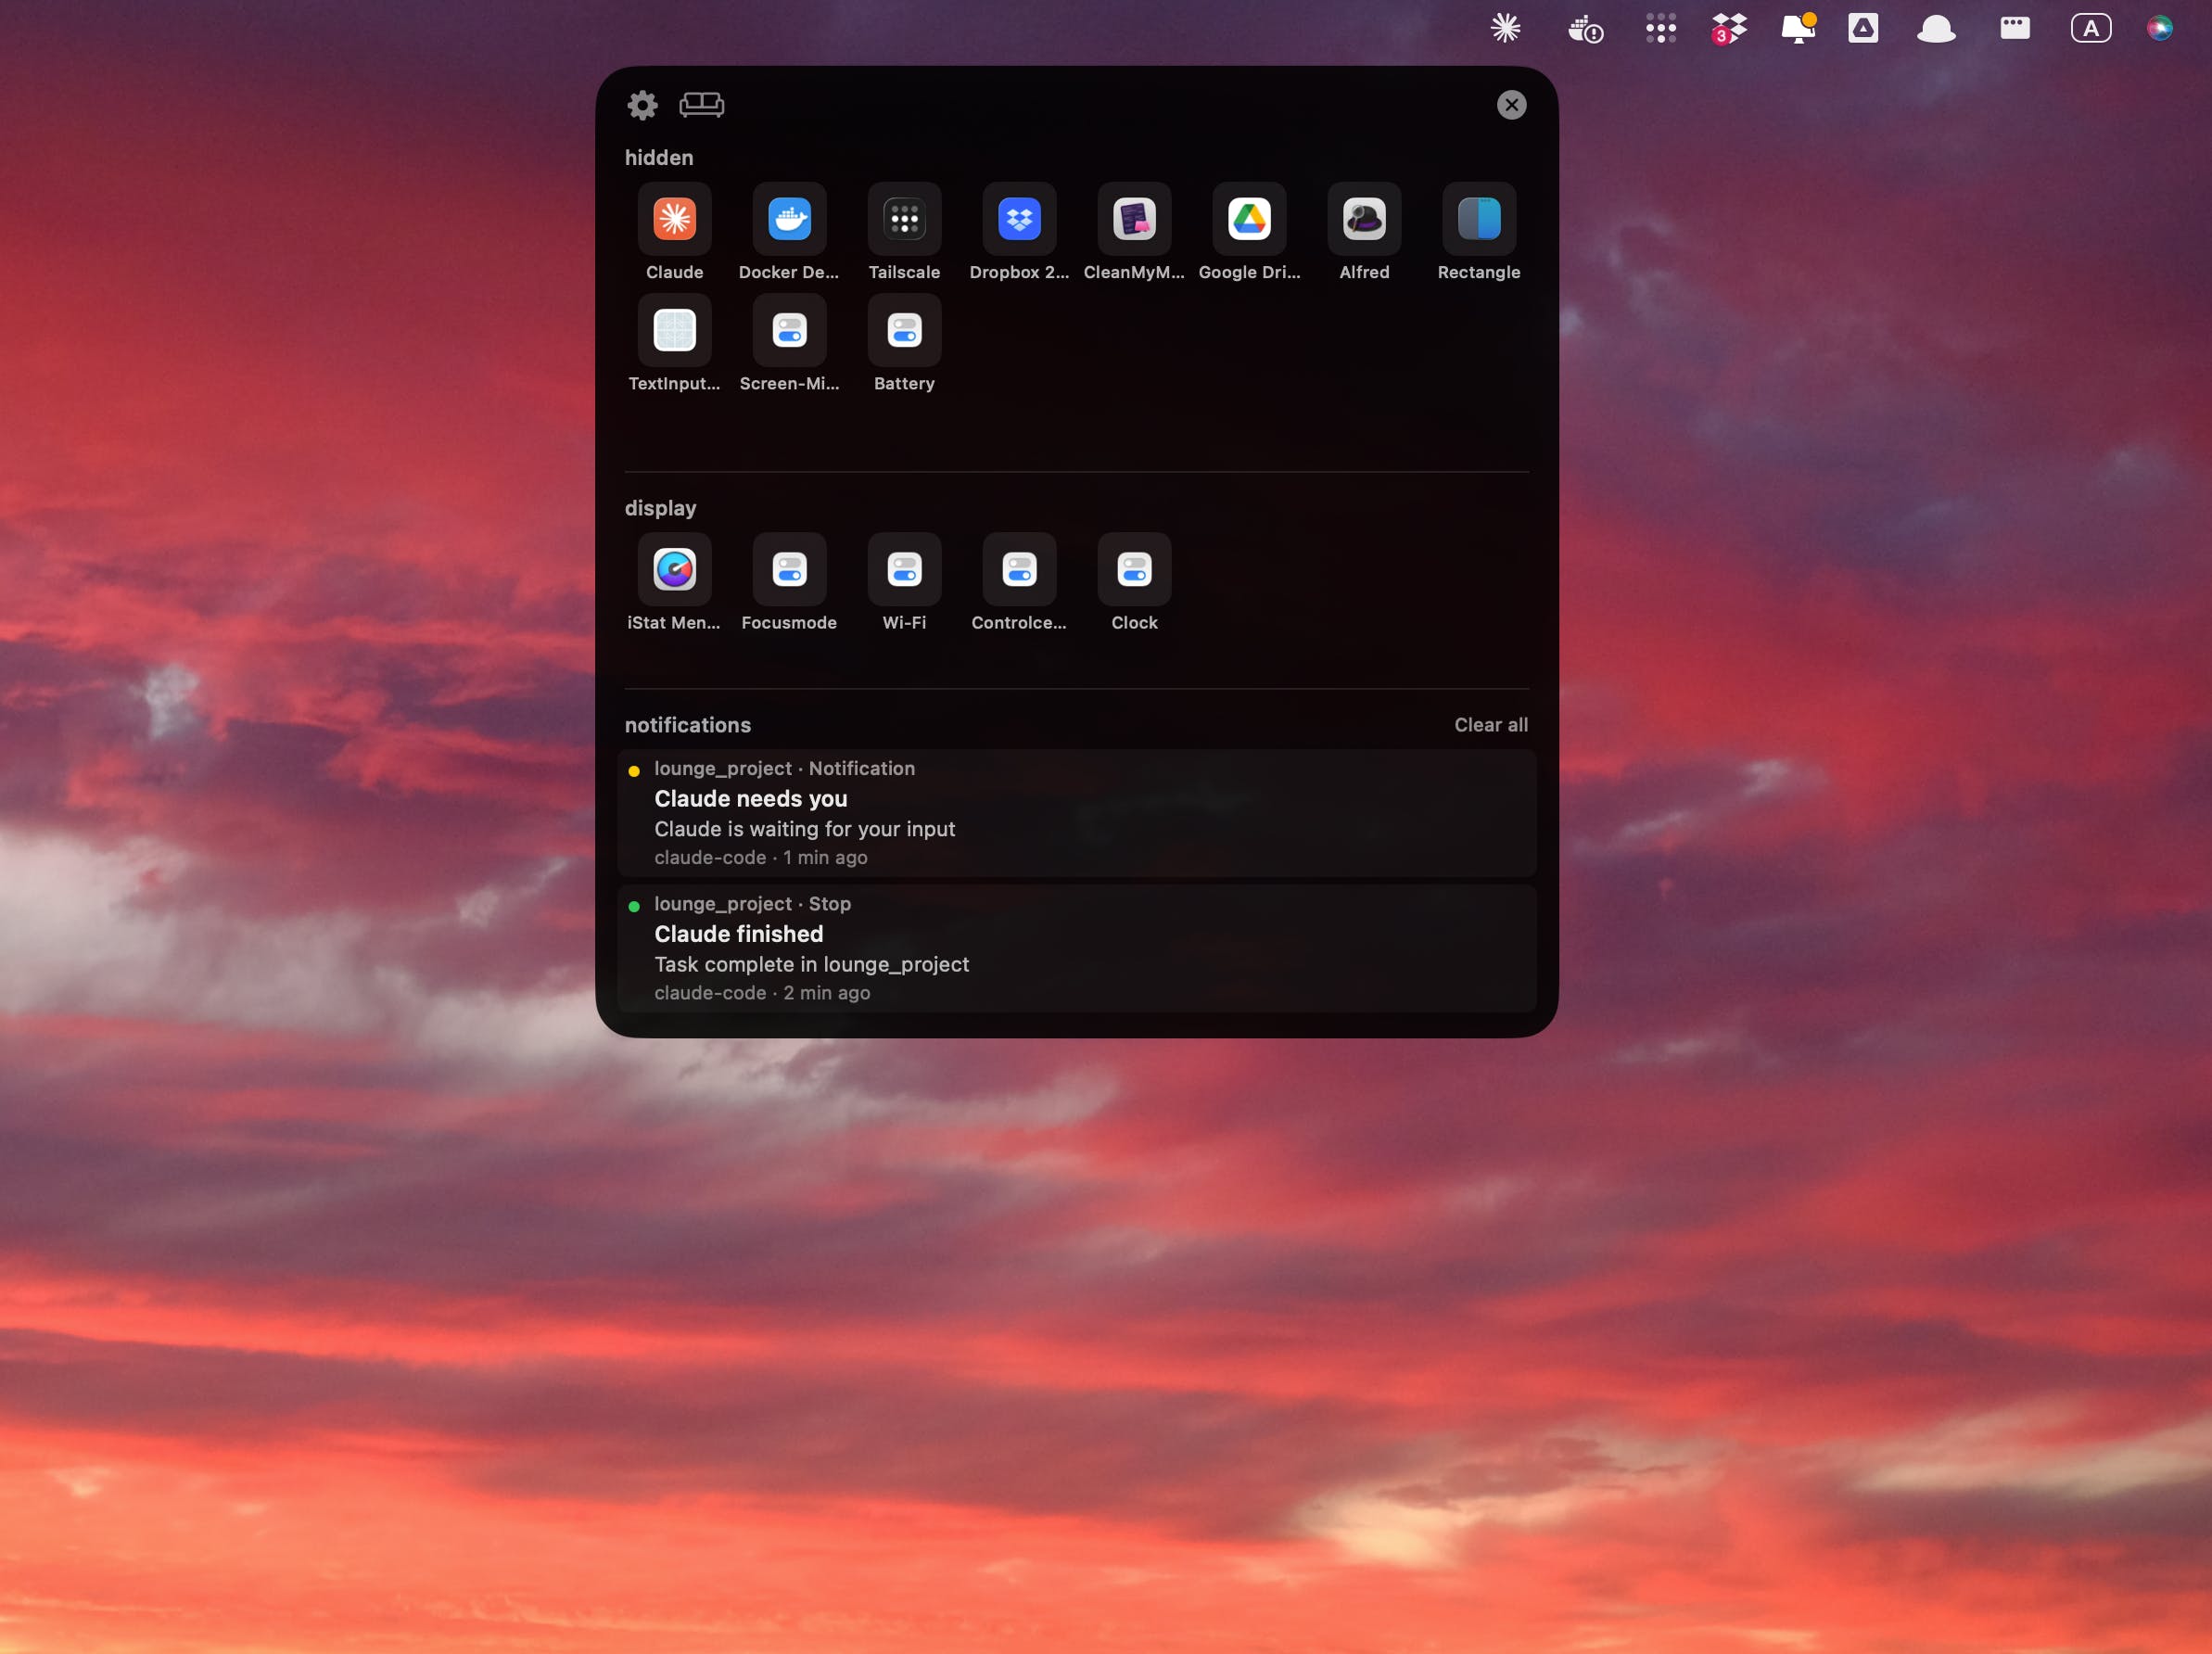The height and width of the screenshot is (1654, 2212).
Task: Click the couch icon next to gear
Action: [701, 105]
